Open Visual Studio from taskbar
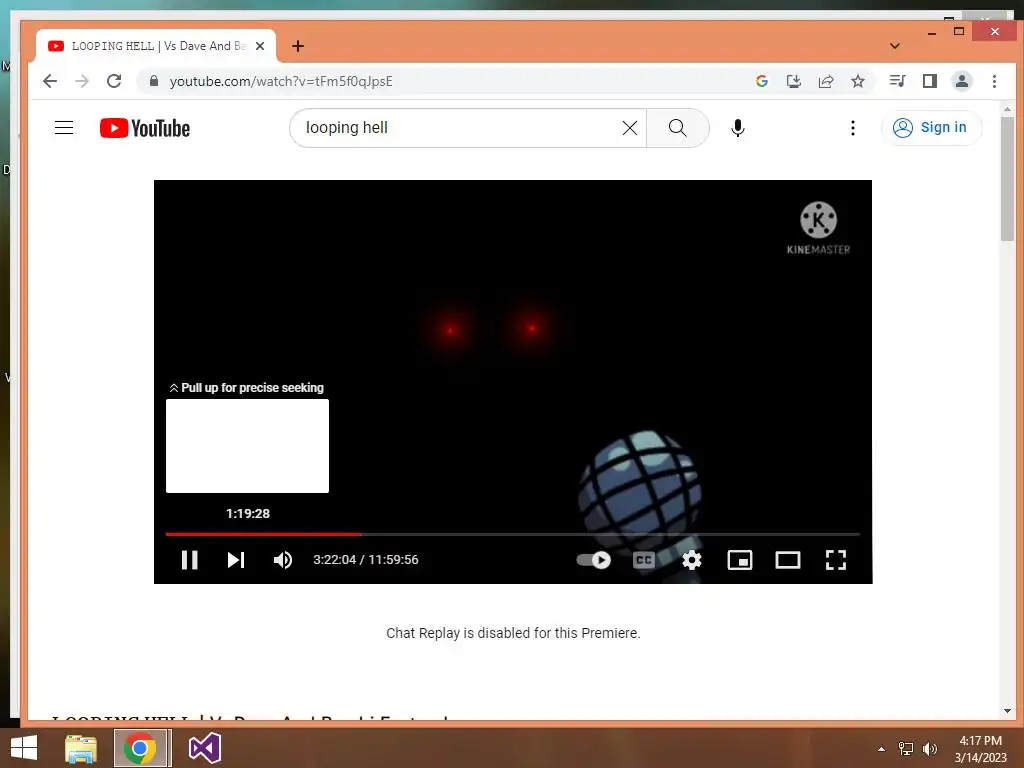Image resolution: width=1024 pixels, height=768 pixels. 204,748
